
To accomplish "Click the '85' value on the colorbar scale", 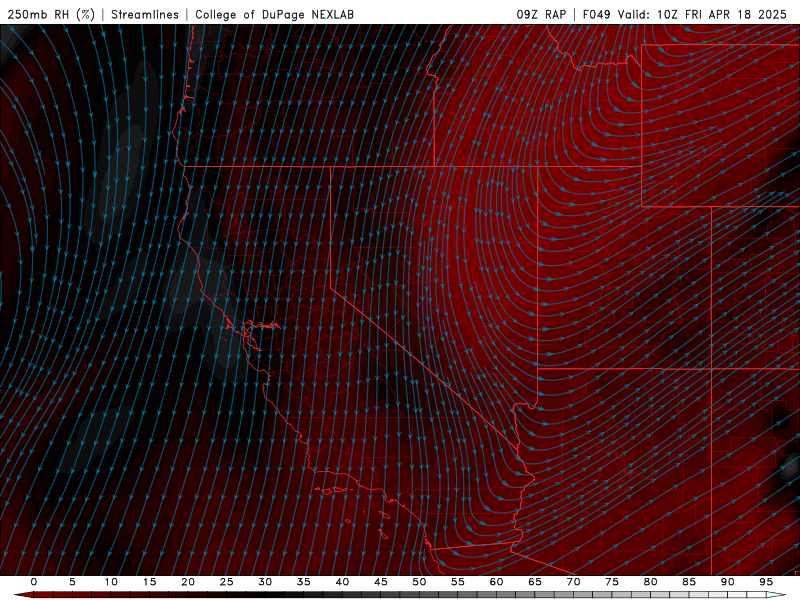I will [689, 582].
